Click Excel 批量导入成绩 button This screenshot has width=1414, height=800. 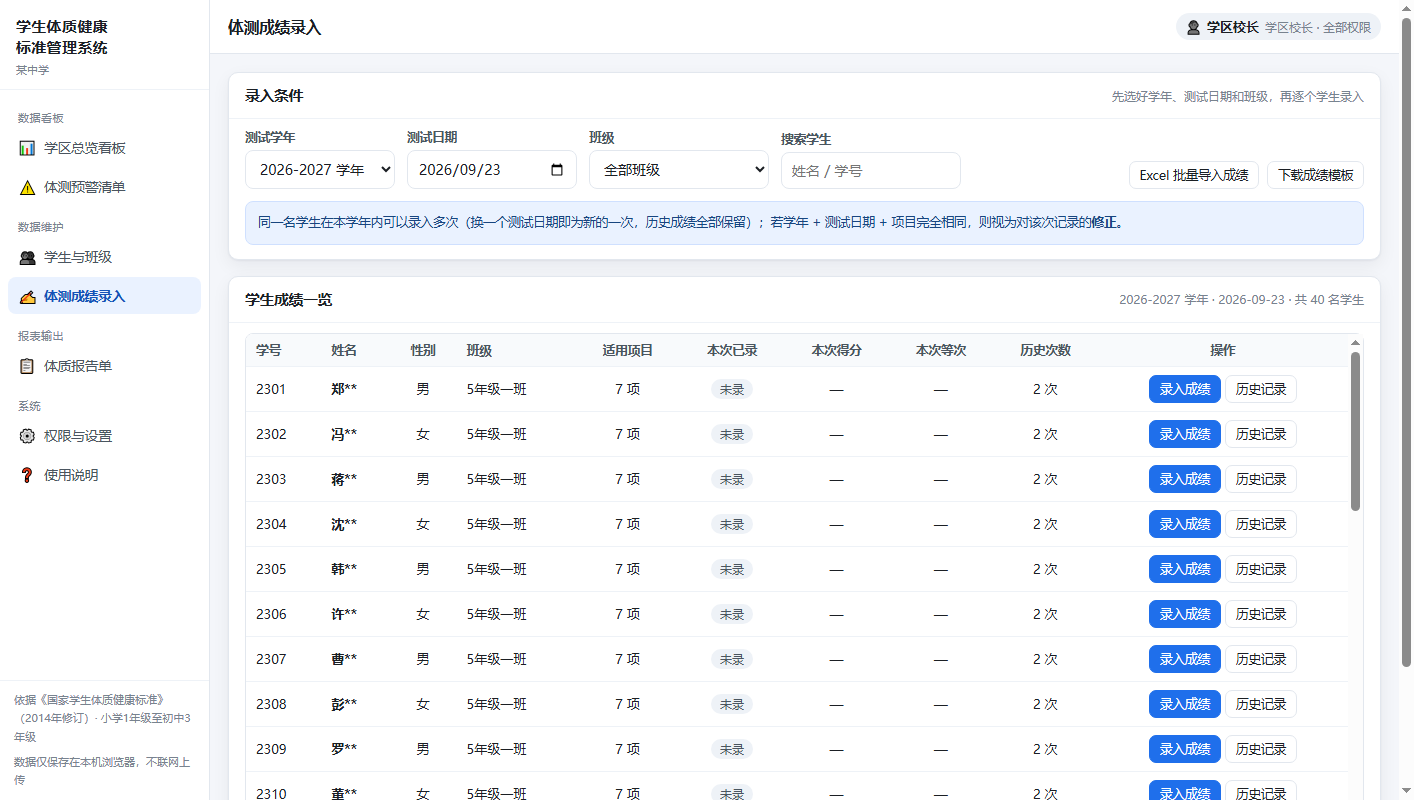(1194, 175)
